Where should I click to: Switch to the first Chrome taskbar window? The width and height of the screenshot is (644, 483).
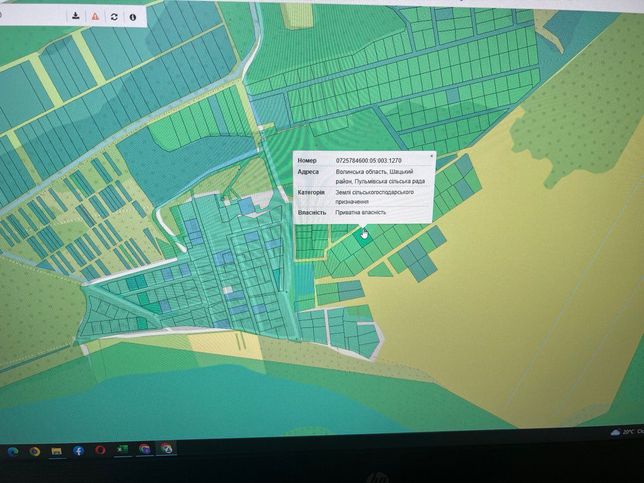point(144,449)
